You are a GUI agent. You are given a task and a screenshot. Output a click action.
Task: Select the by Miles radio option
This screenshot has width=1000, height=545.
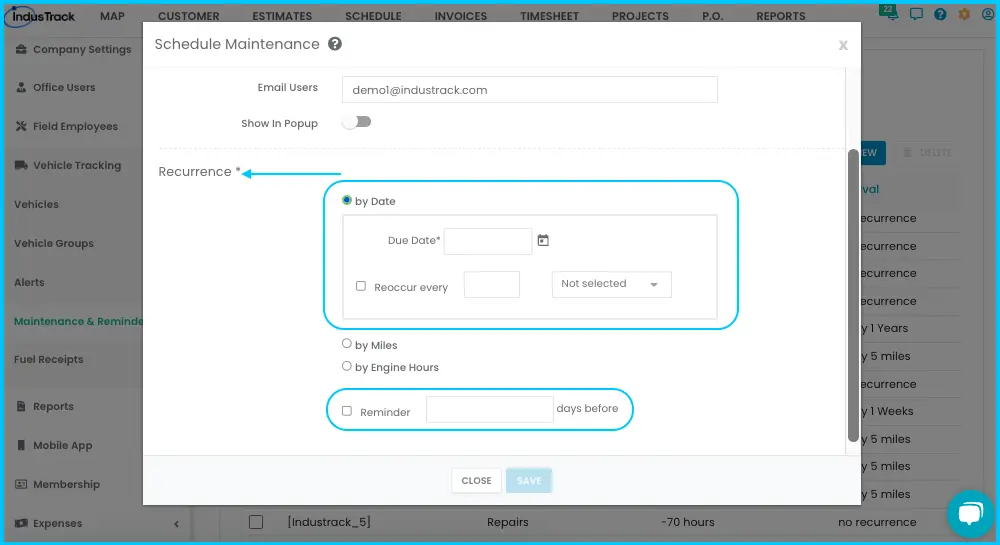tap(347, 344)
